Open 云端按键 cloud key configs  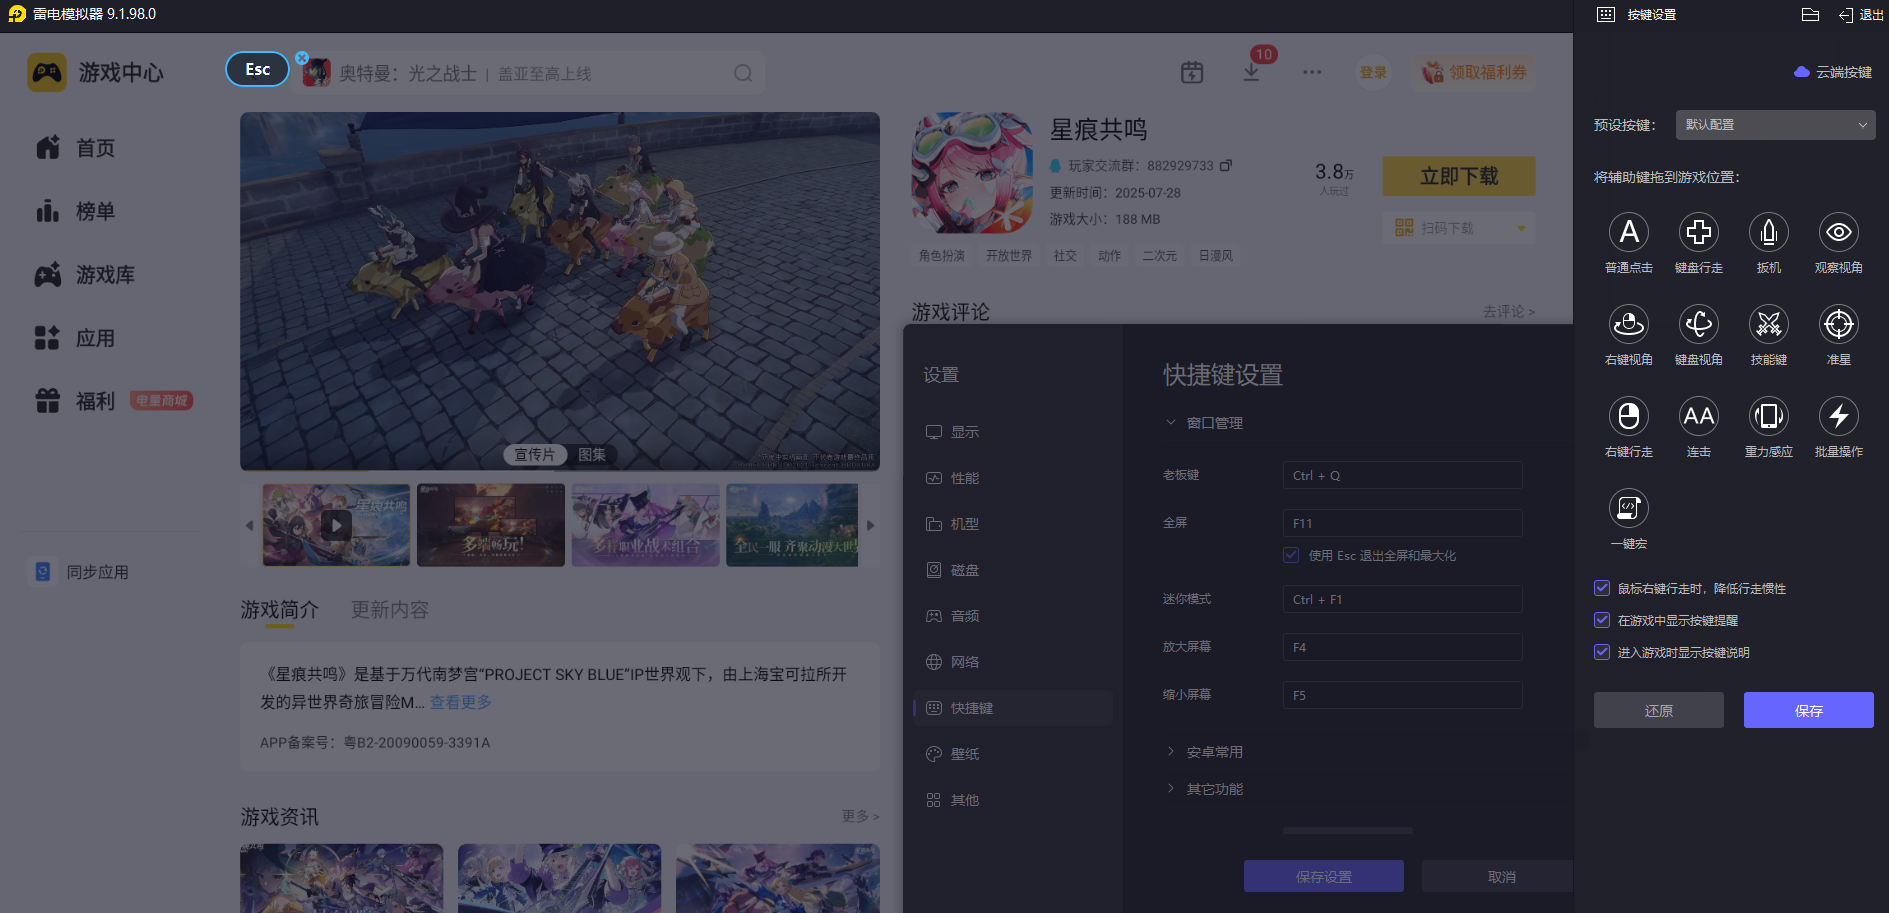[1833, 72]
